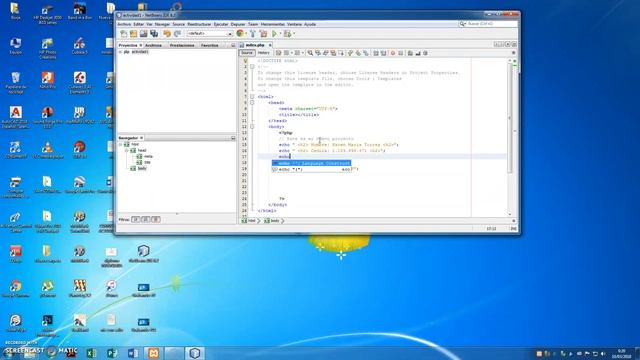Open Publisher from the taskbar
Viewport: 640px width, 360px height.
[x=112, y=353]
